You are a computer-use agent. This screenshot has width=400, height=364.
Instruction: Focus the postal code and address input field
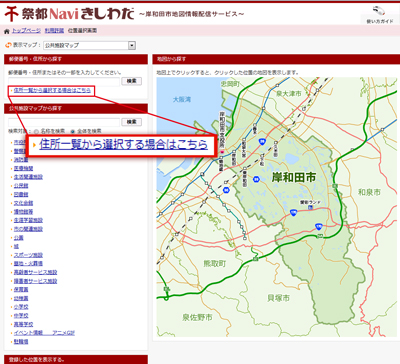pyautogui.click(x=64, y=81)
